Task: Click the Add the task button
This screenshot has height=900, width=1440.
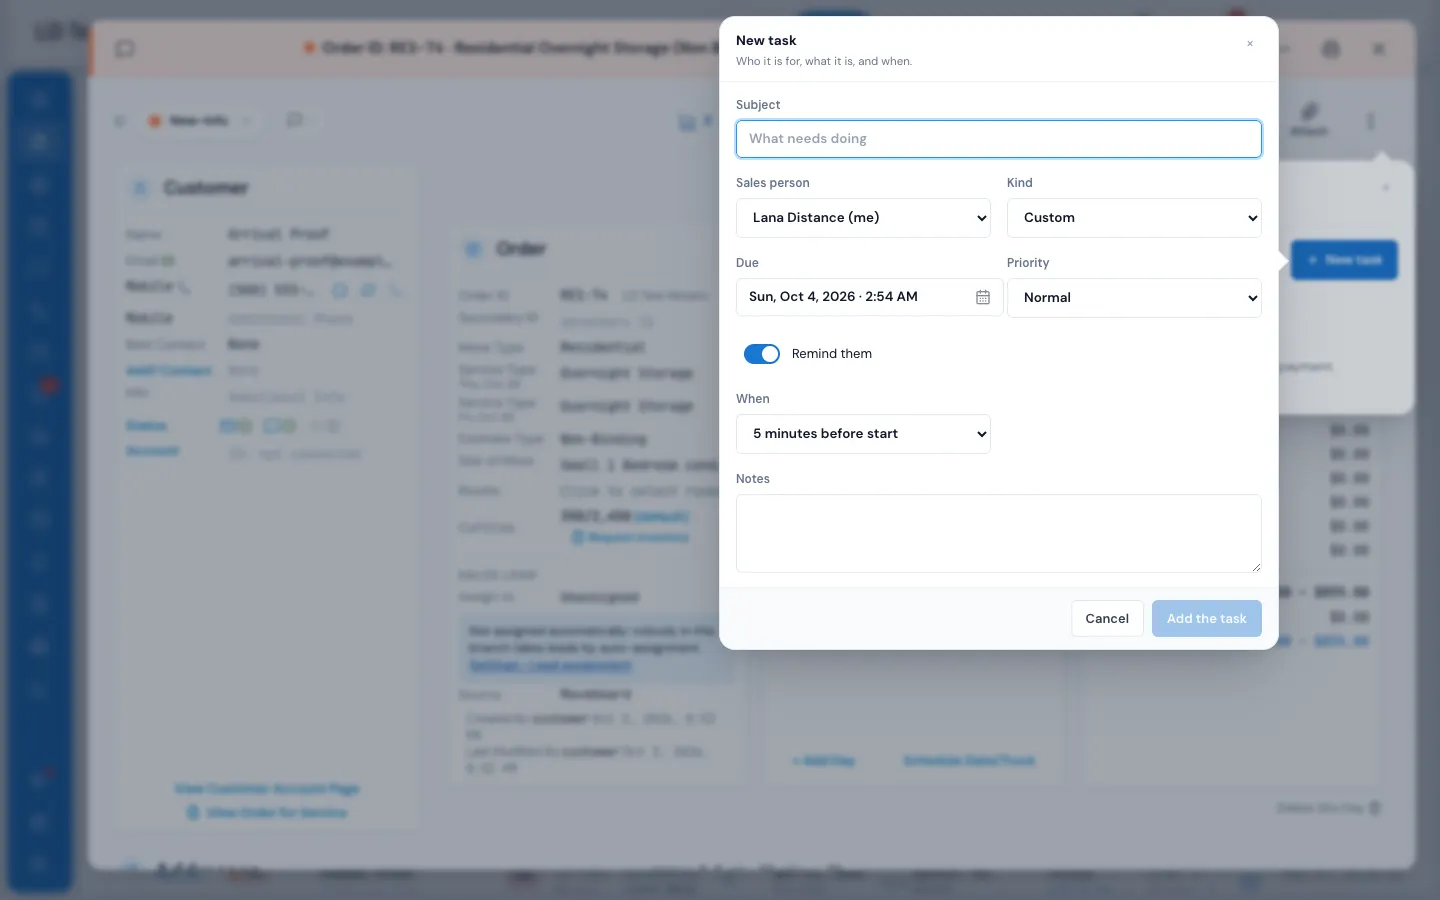Action: tap(1206, 619)
